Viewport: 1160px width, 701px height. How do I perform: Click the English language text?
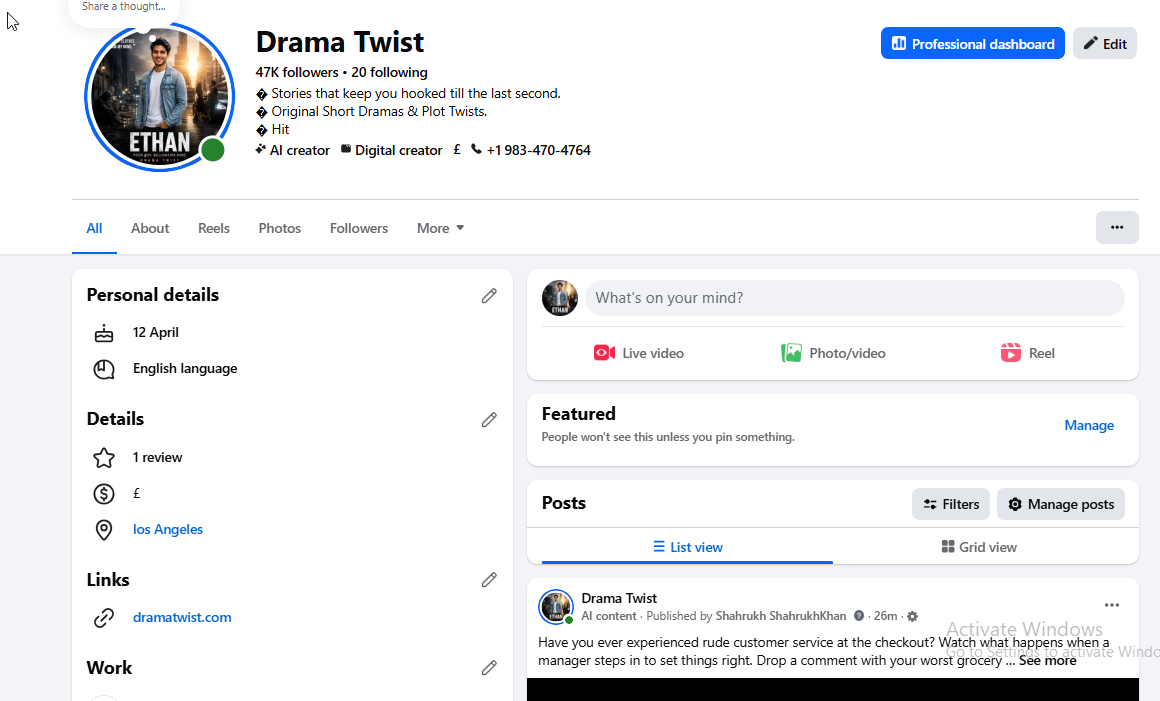(x=185, y=368)
